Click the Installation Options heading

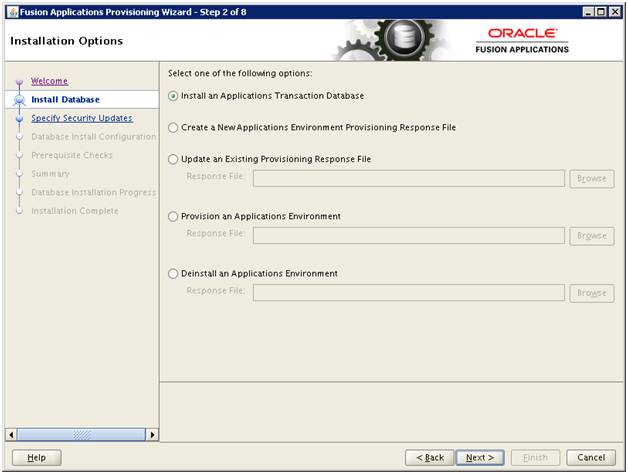point(66,41)
